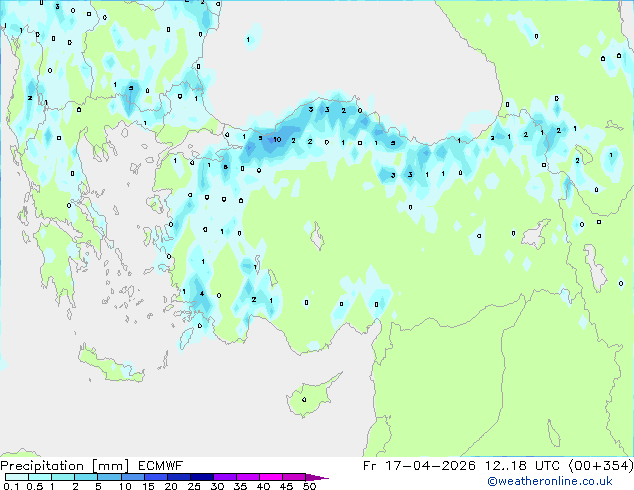The height and width of the screenshot is (490, 634).
Task: Click the legend label '25'
Action: click(x=194, y=486)
